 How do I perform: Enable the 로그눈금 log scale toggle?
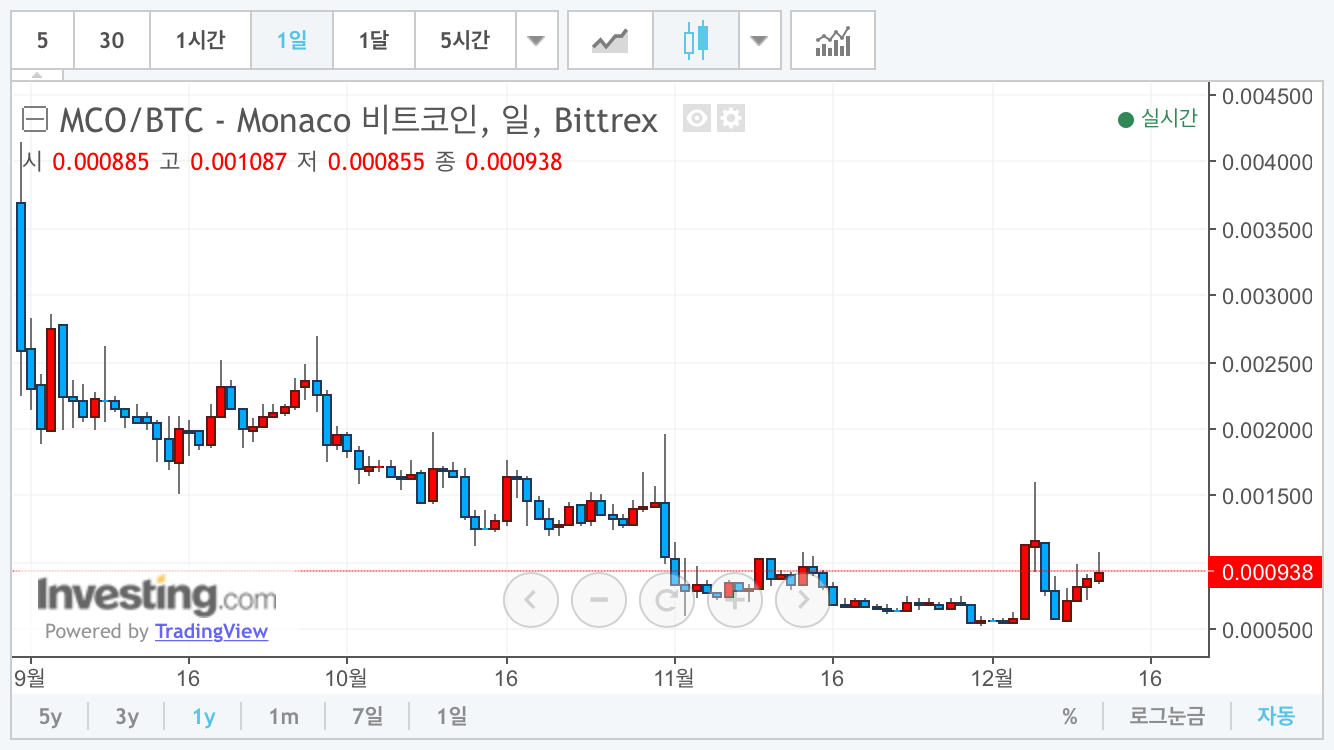(1166, 716)
